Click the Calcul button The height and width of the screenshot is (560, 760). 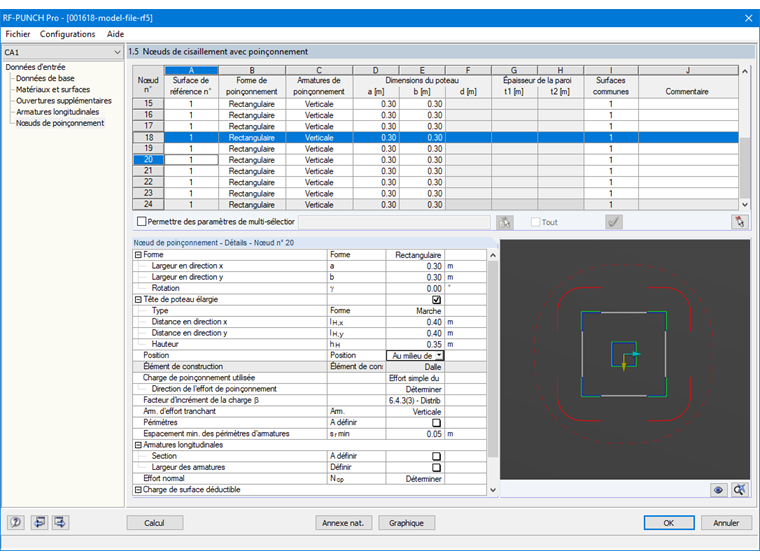coord(155,523)
